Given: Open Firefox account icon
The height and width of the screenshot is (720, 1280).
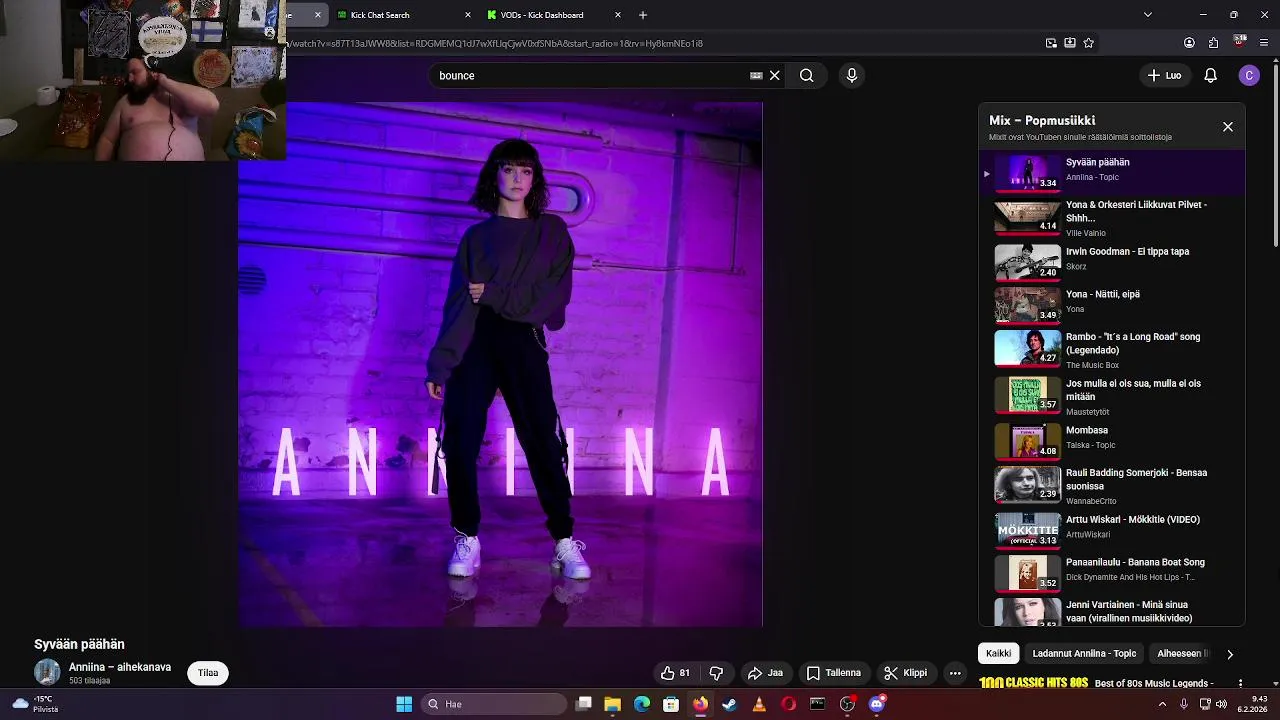Looking at the screenshot, I should 1189,43.
